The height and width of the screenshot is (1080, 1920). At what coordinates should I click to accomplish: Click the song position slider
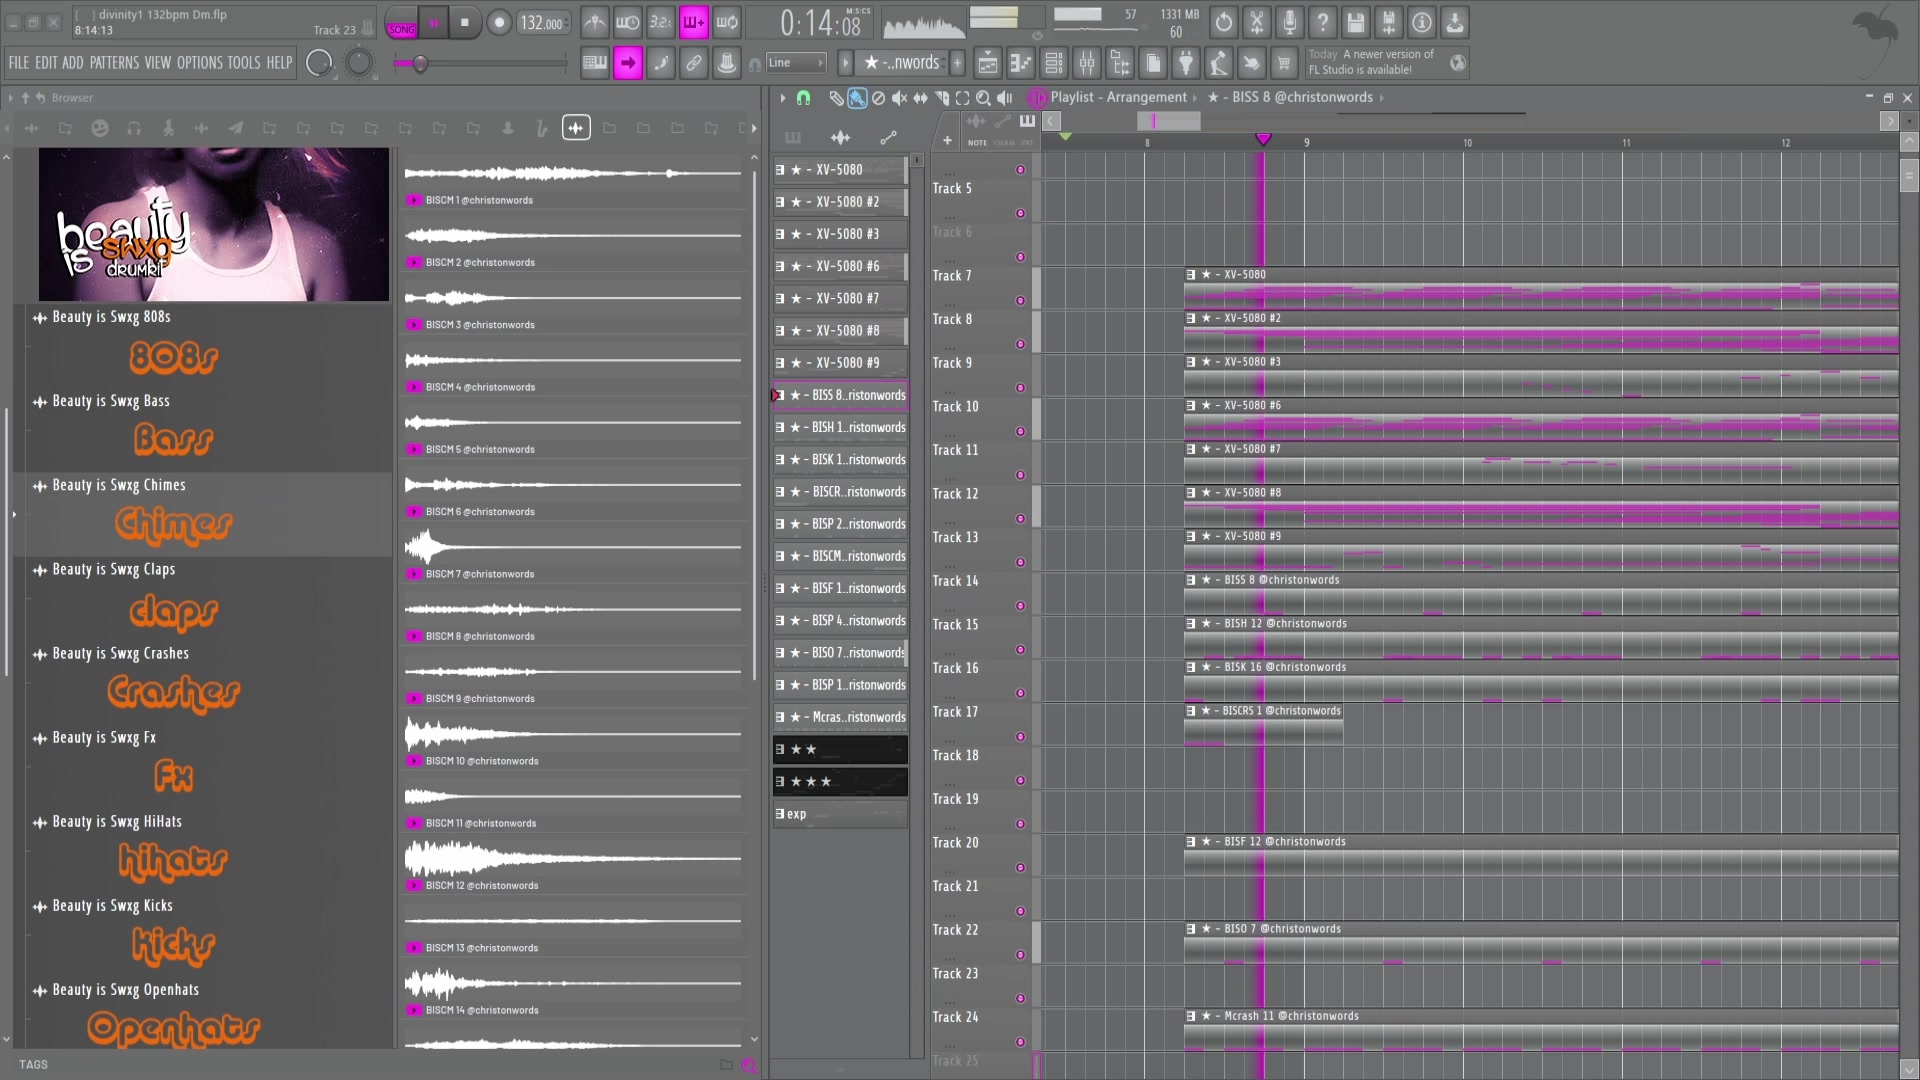[481, 64]
